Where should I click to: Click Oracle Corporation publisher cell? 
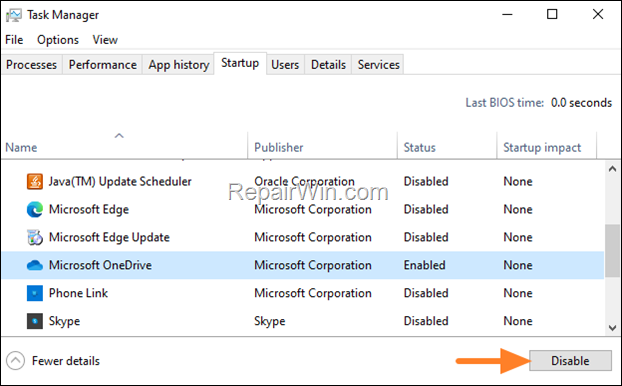click(304, 182)
